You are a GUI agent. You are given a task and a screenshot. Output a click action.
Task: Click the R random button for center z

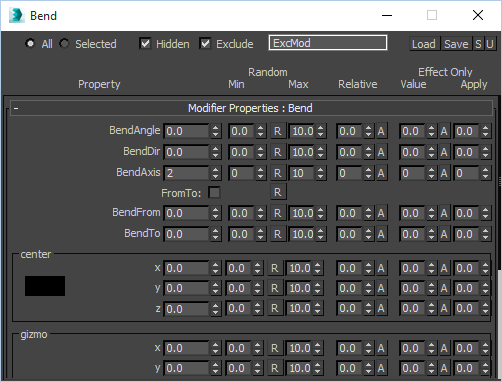pyautogui.click(x=275, y=308)
